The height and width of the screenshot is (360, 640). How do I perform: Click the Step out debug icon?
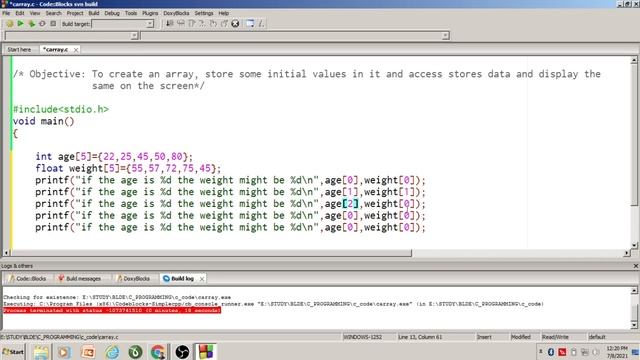pyautogui.click(x=213, y=24)
